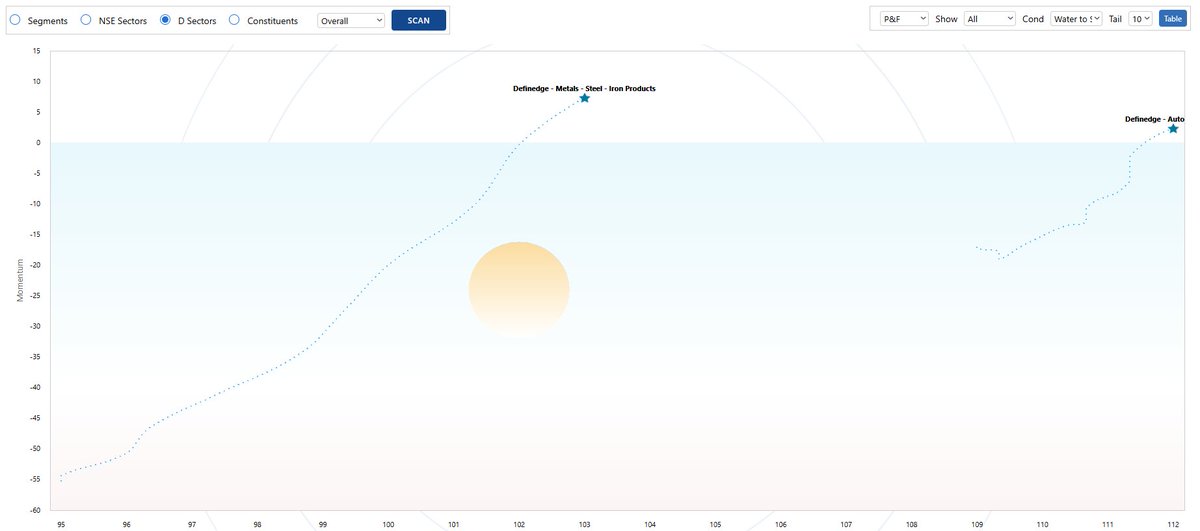Choose the D Sectors radio option

coord(165,20)
